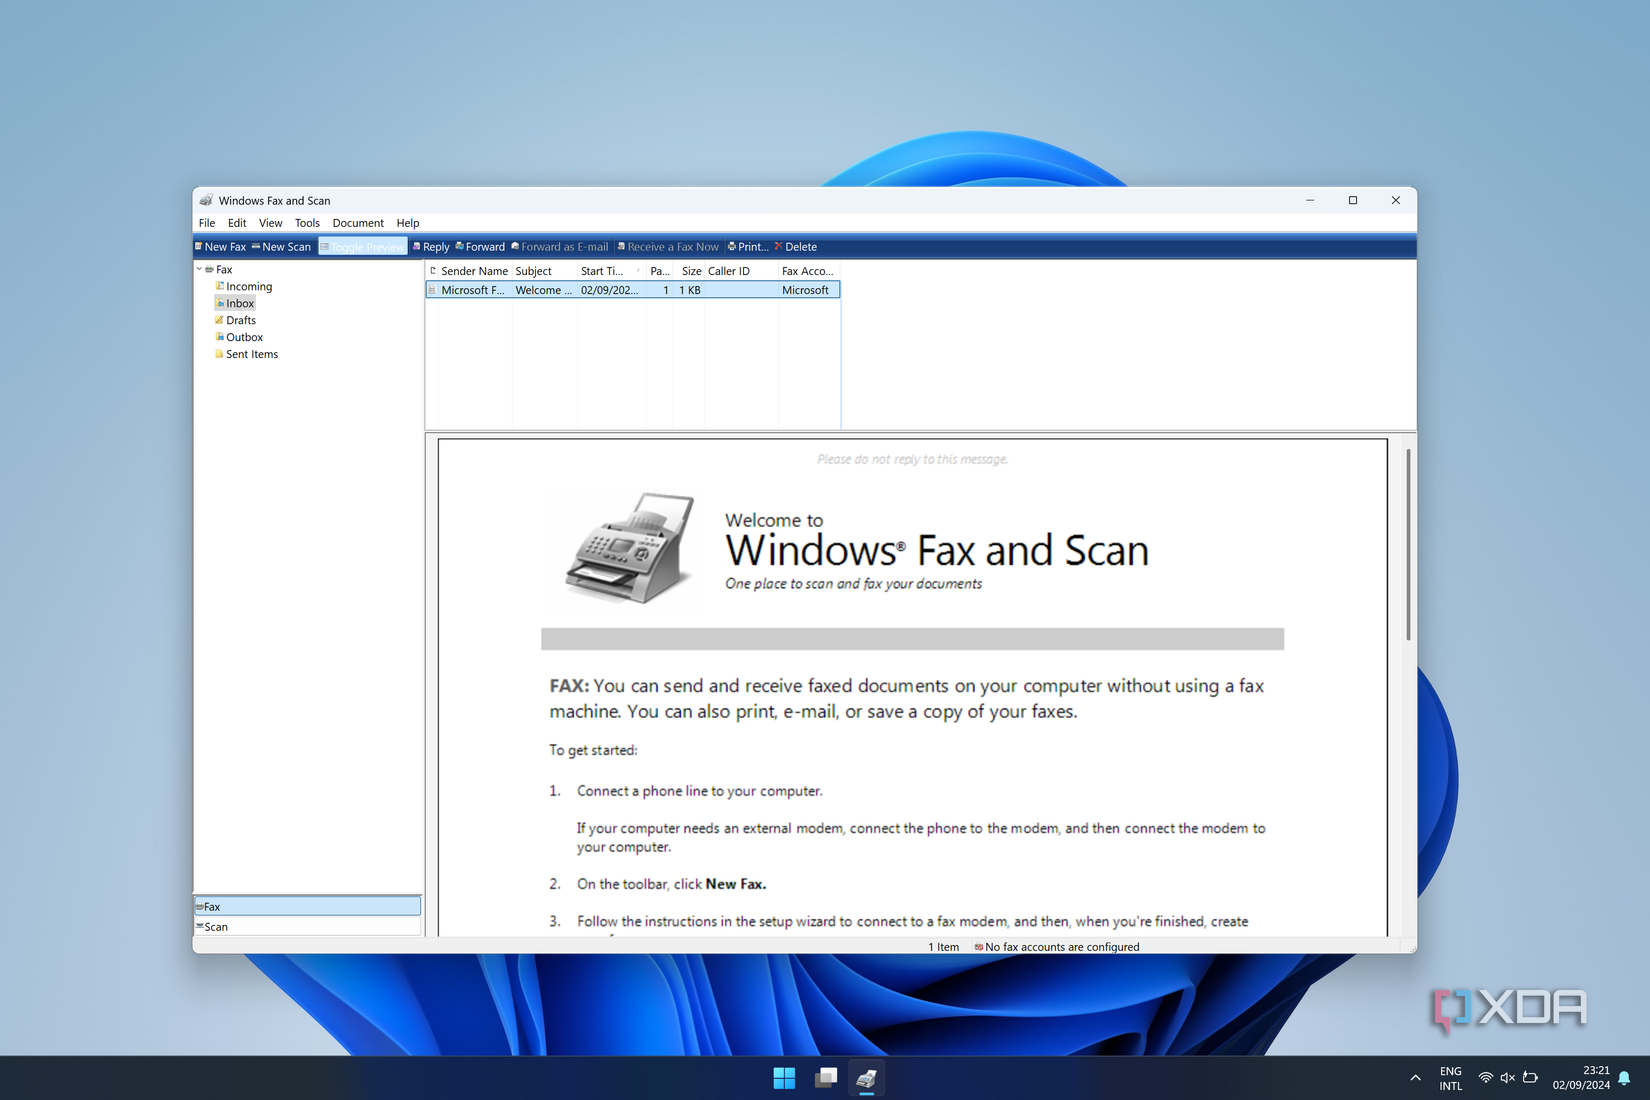
Task: Sort by Subject column header
Action: click(544, 271)
